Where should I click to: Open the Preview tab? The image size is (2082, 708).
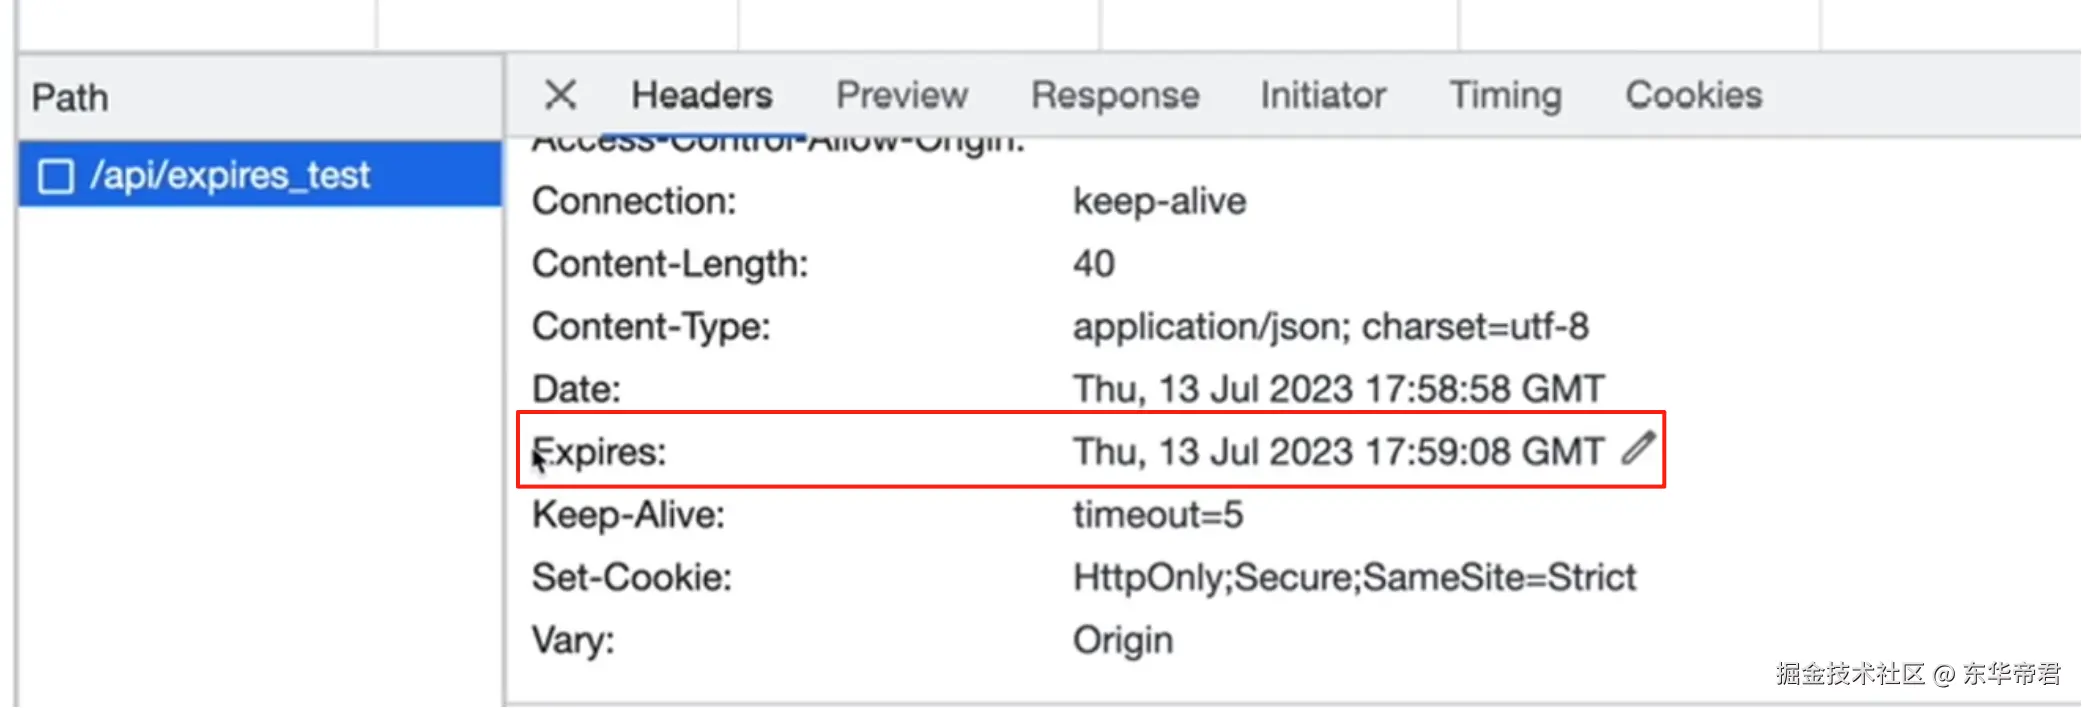click(x=901, y=95)
